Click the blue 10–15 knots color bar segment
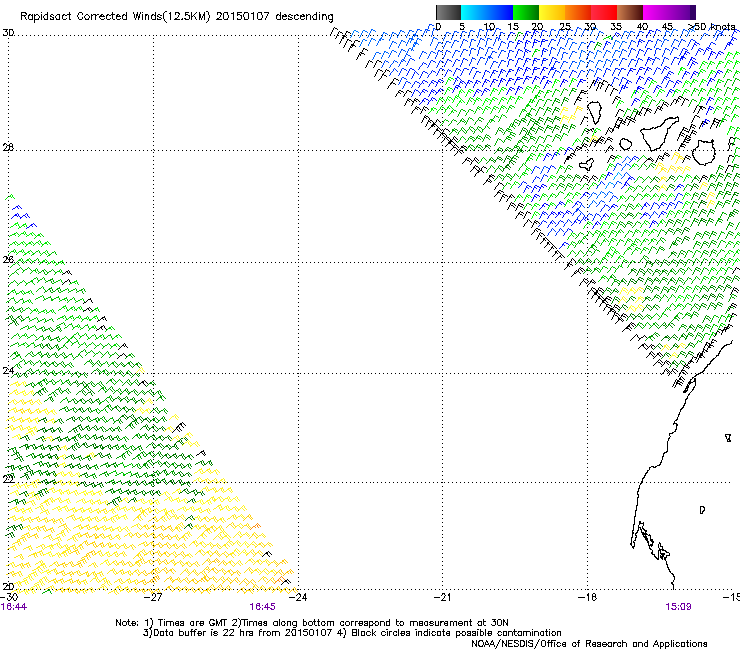 (x=500, y=12)
